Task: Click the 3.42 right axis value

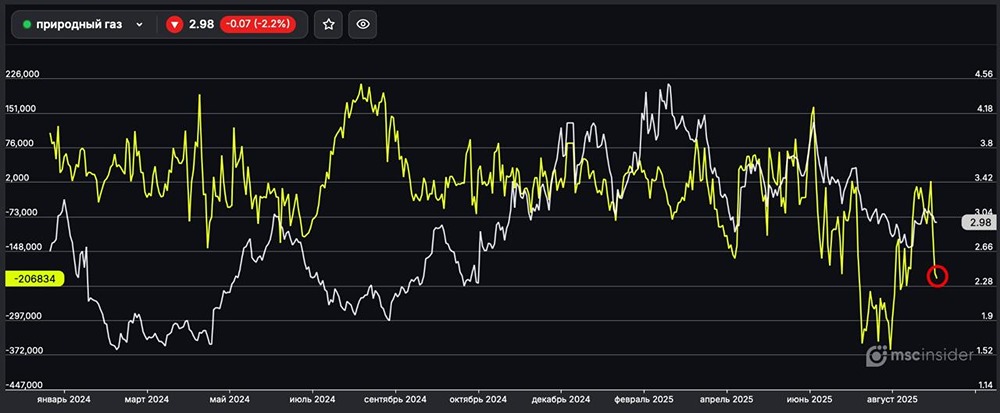Action: pos(984,178)
